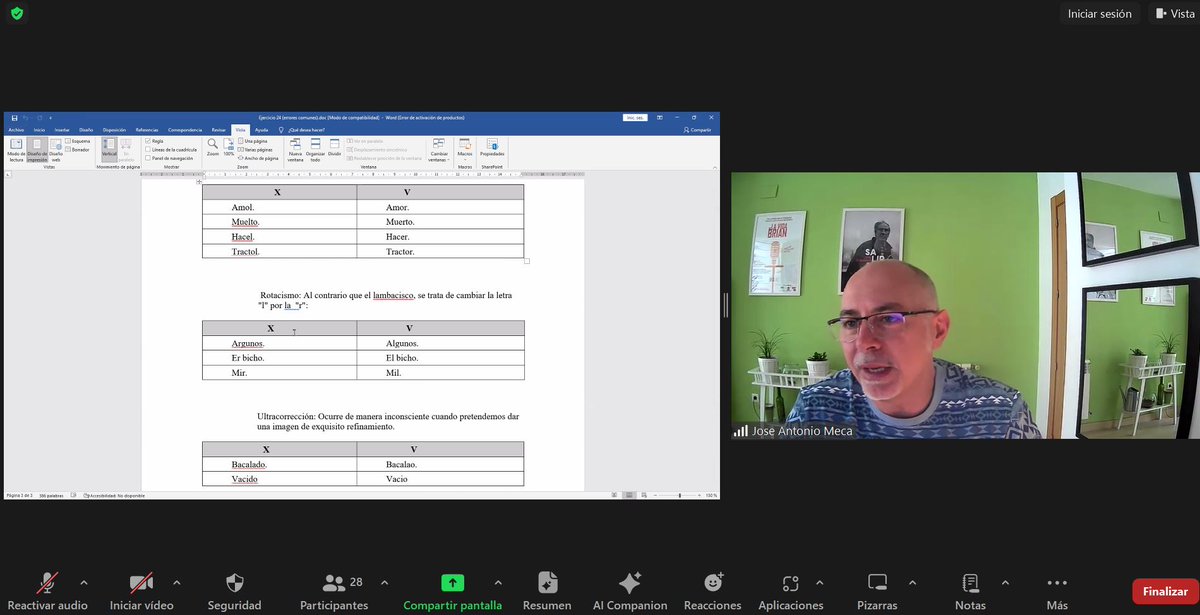Click Modo de lectura view icon in Word
The image size is (1200, 615).
point(16,150)
